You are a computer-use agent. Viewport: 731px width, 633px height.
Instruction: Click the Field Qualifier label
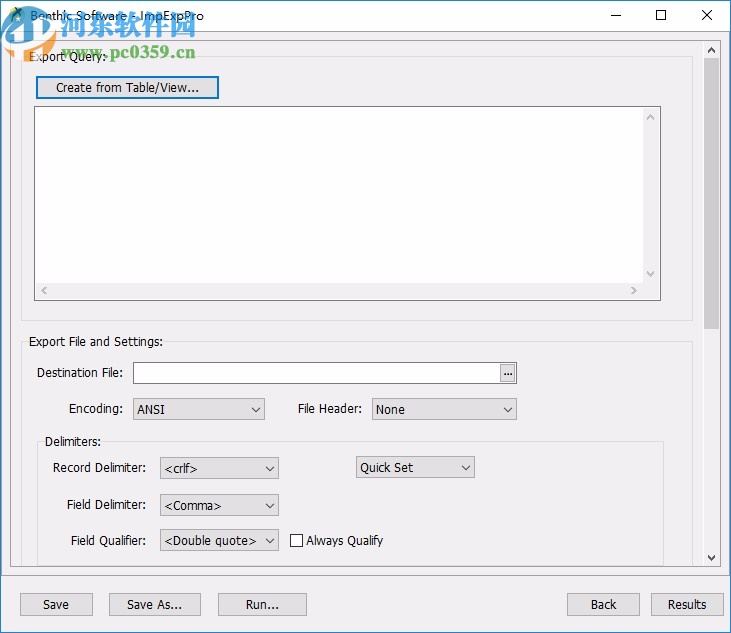tap(108, 541)
